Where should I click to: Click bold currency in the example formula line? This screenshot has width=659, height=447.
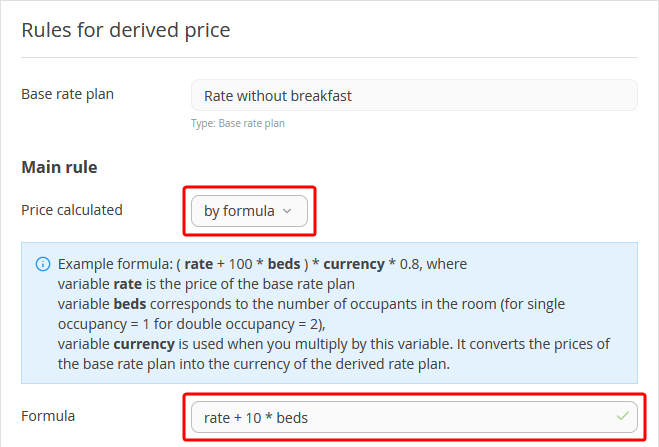click(x=354, y=264)
